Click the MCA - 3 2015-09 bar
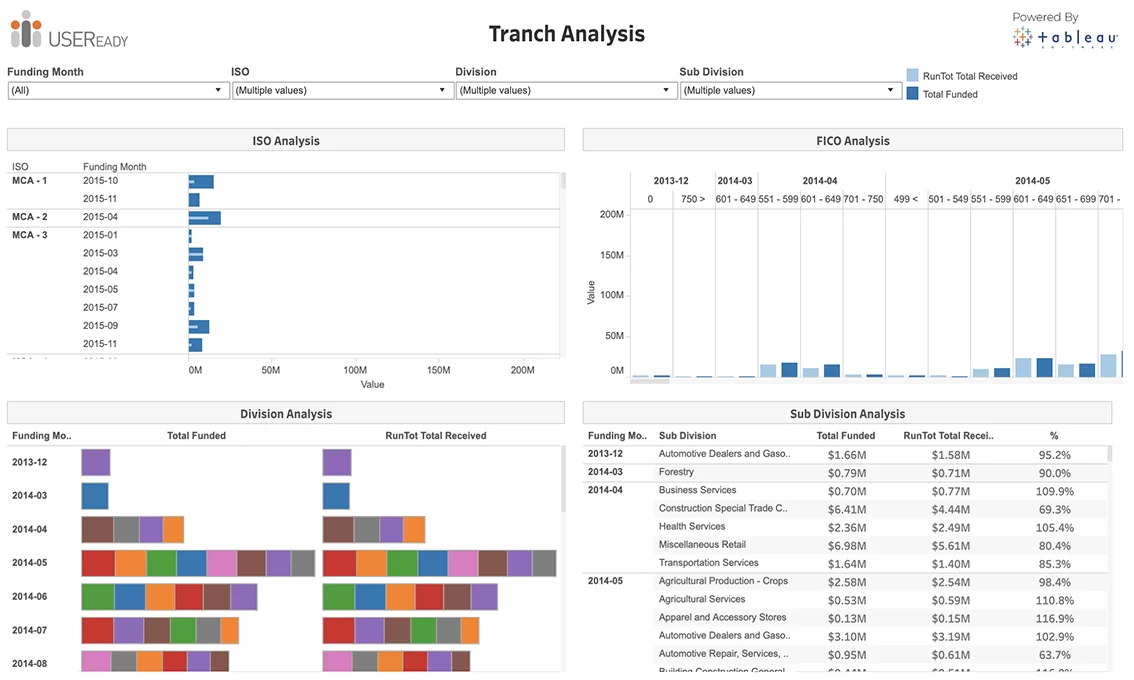 point(199,327)
